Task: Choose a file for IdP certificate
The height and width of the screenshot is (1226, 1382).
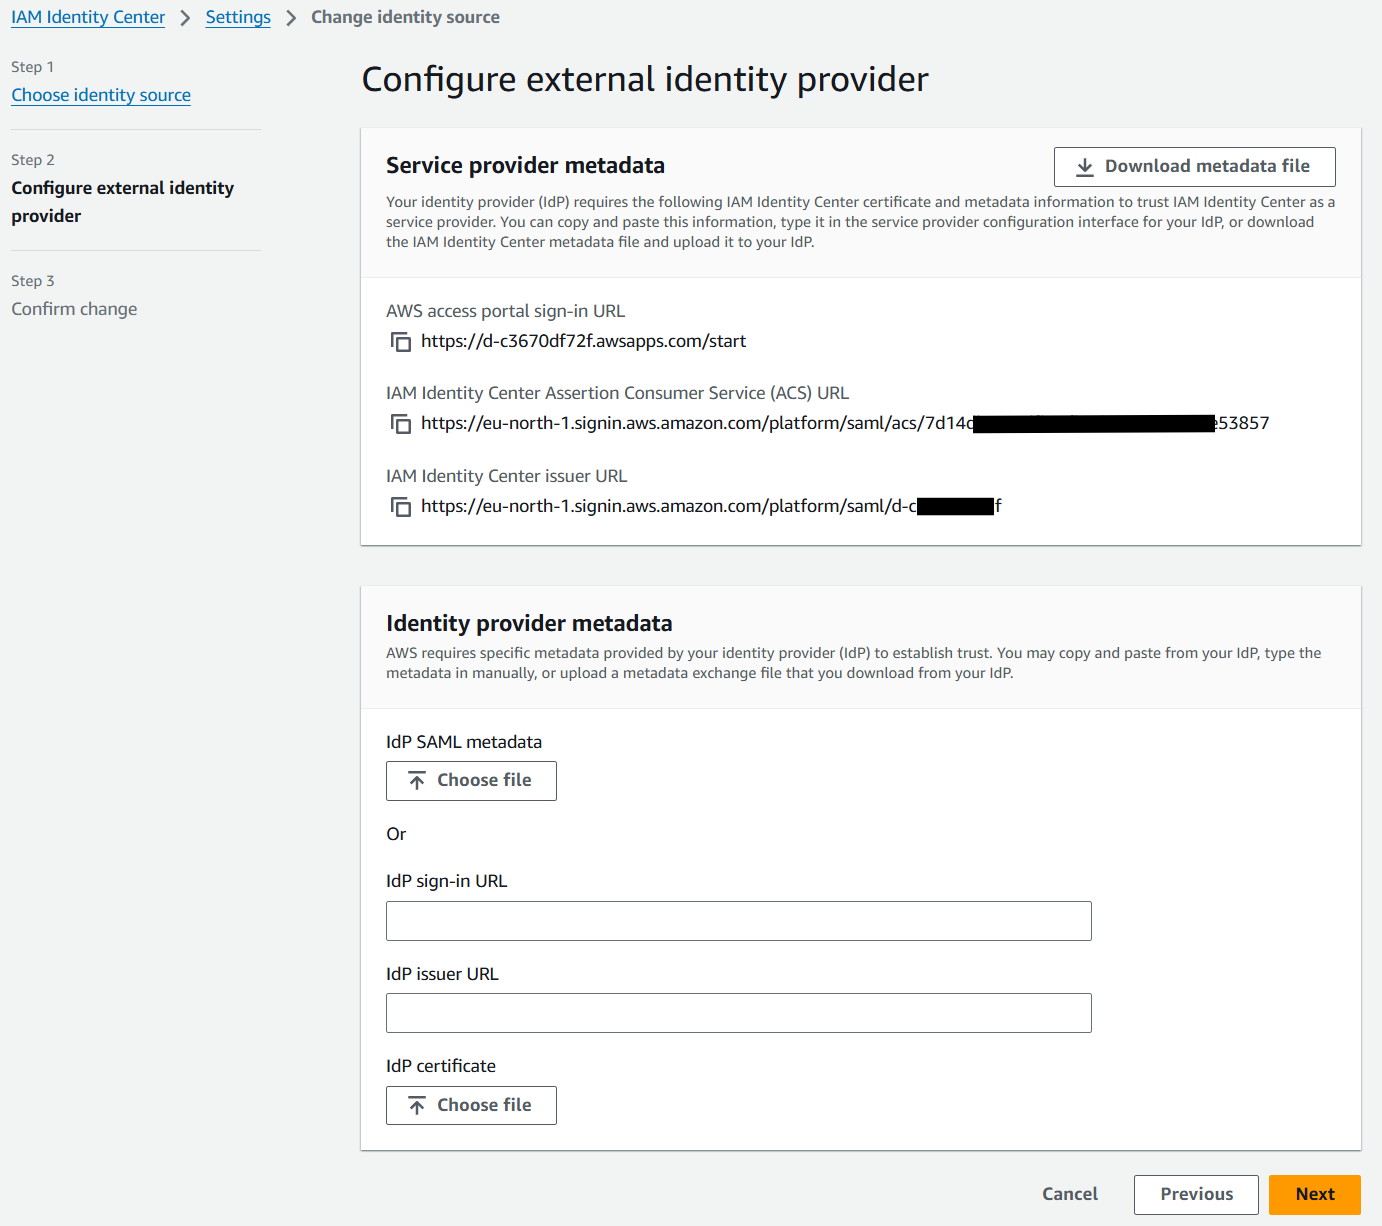Action: (471, 1105)
